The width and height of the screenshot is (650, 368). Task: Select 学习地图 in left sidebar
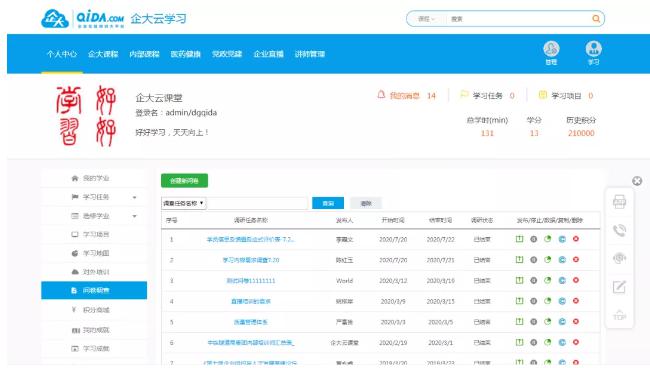[x=94, y=253]
